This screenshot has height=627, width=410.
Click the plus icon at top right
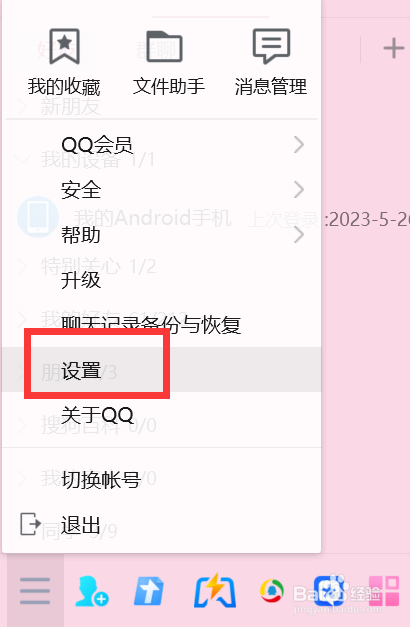[394, 48]
